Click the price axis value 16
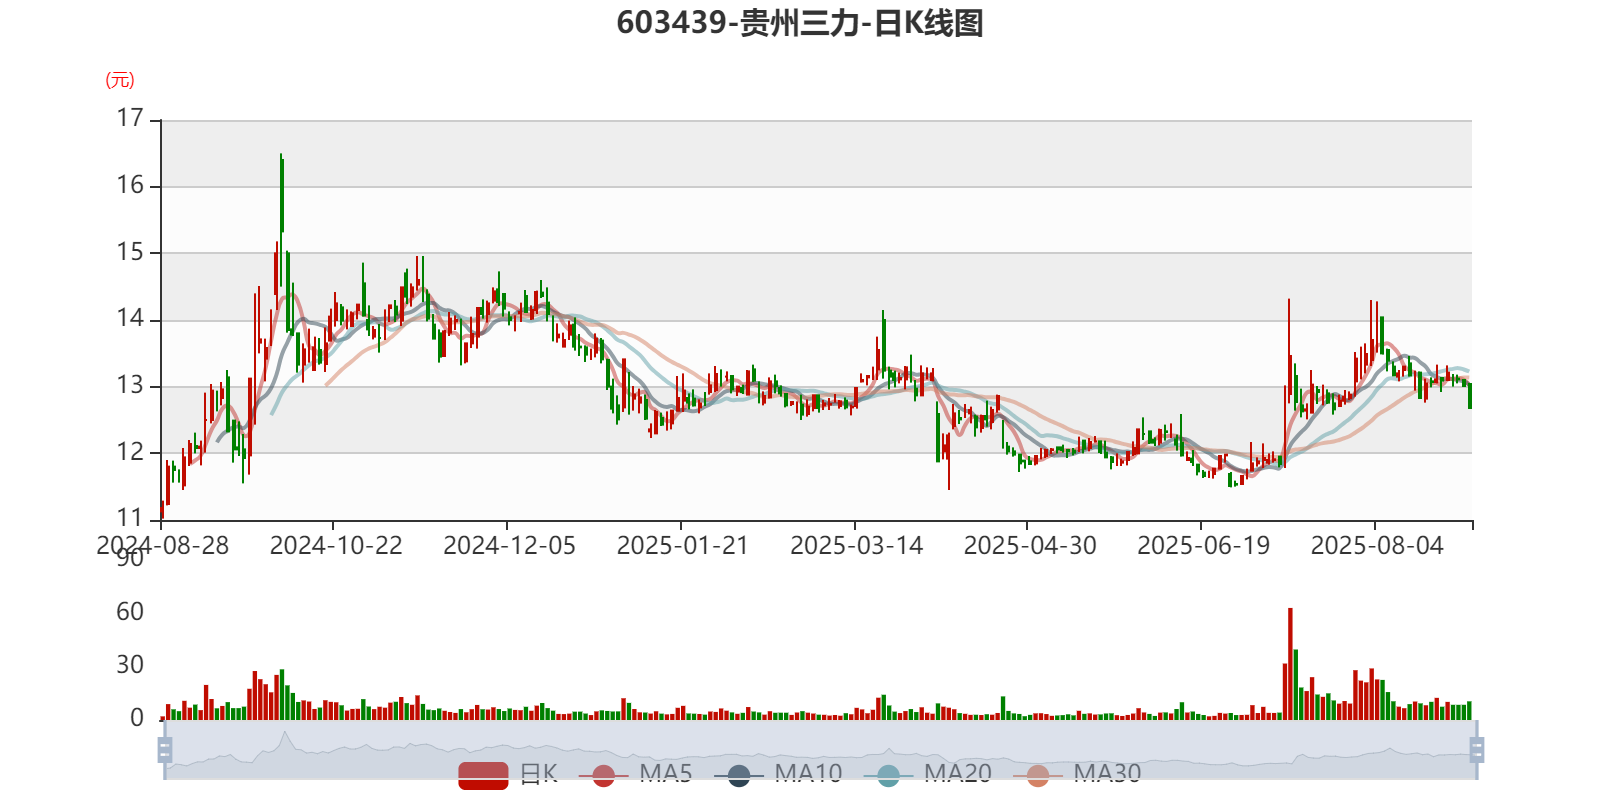The height and width of the screenshot is (800, 1600). click(x=130, y=185)
